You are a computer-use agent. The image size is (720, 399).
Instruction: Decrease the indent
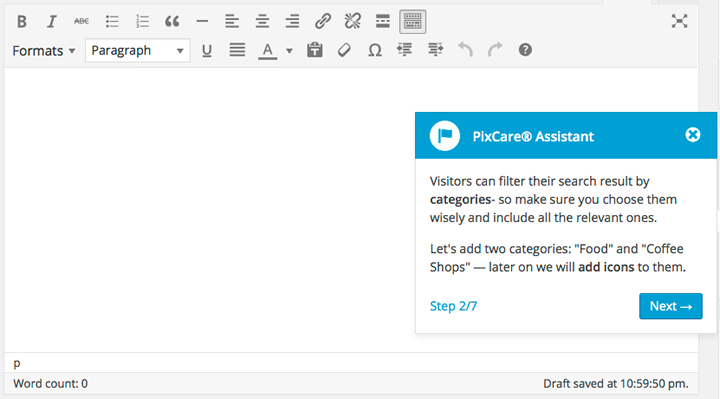[405, 50]
